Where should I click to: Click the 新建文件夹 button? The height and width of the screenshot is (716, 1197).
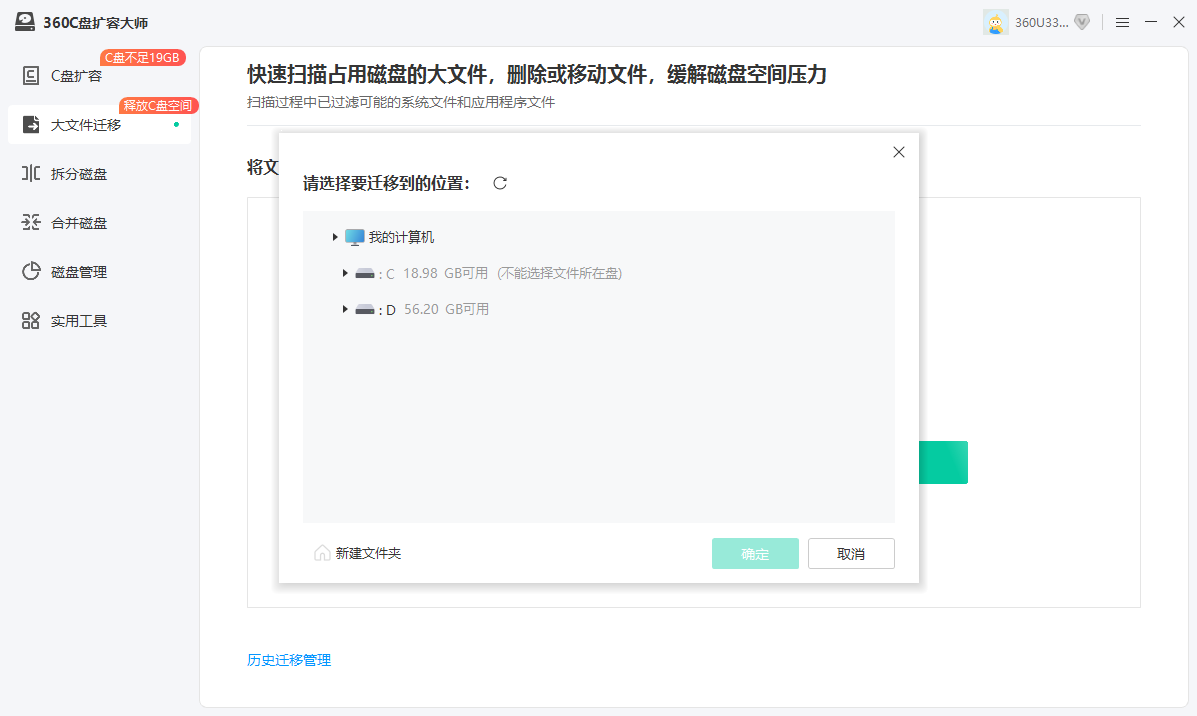[357, 553]
